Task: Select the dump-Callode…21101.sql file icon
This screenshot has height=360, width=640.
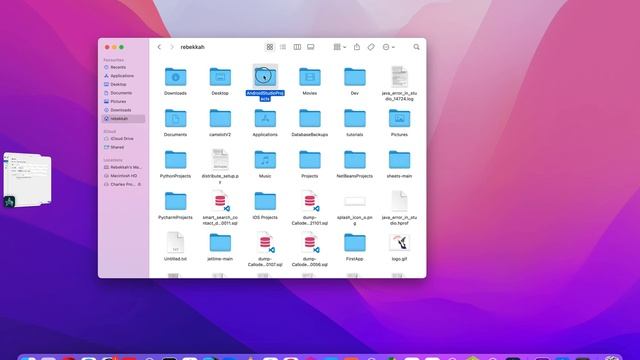Action: pos(310,201)
